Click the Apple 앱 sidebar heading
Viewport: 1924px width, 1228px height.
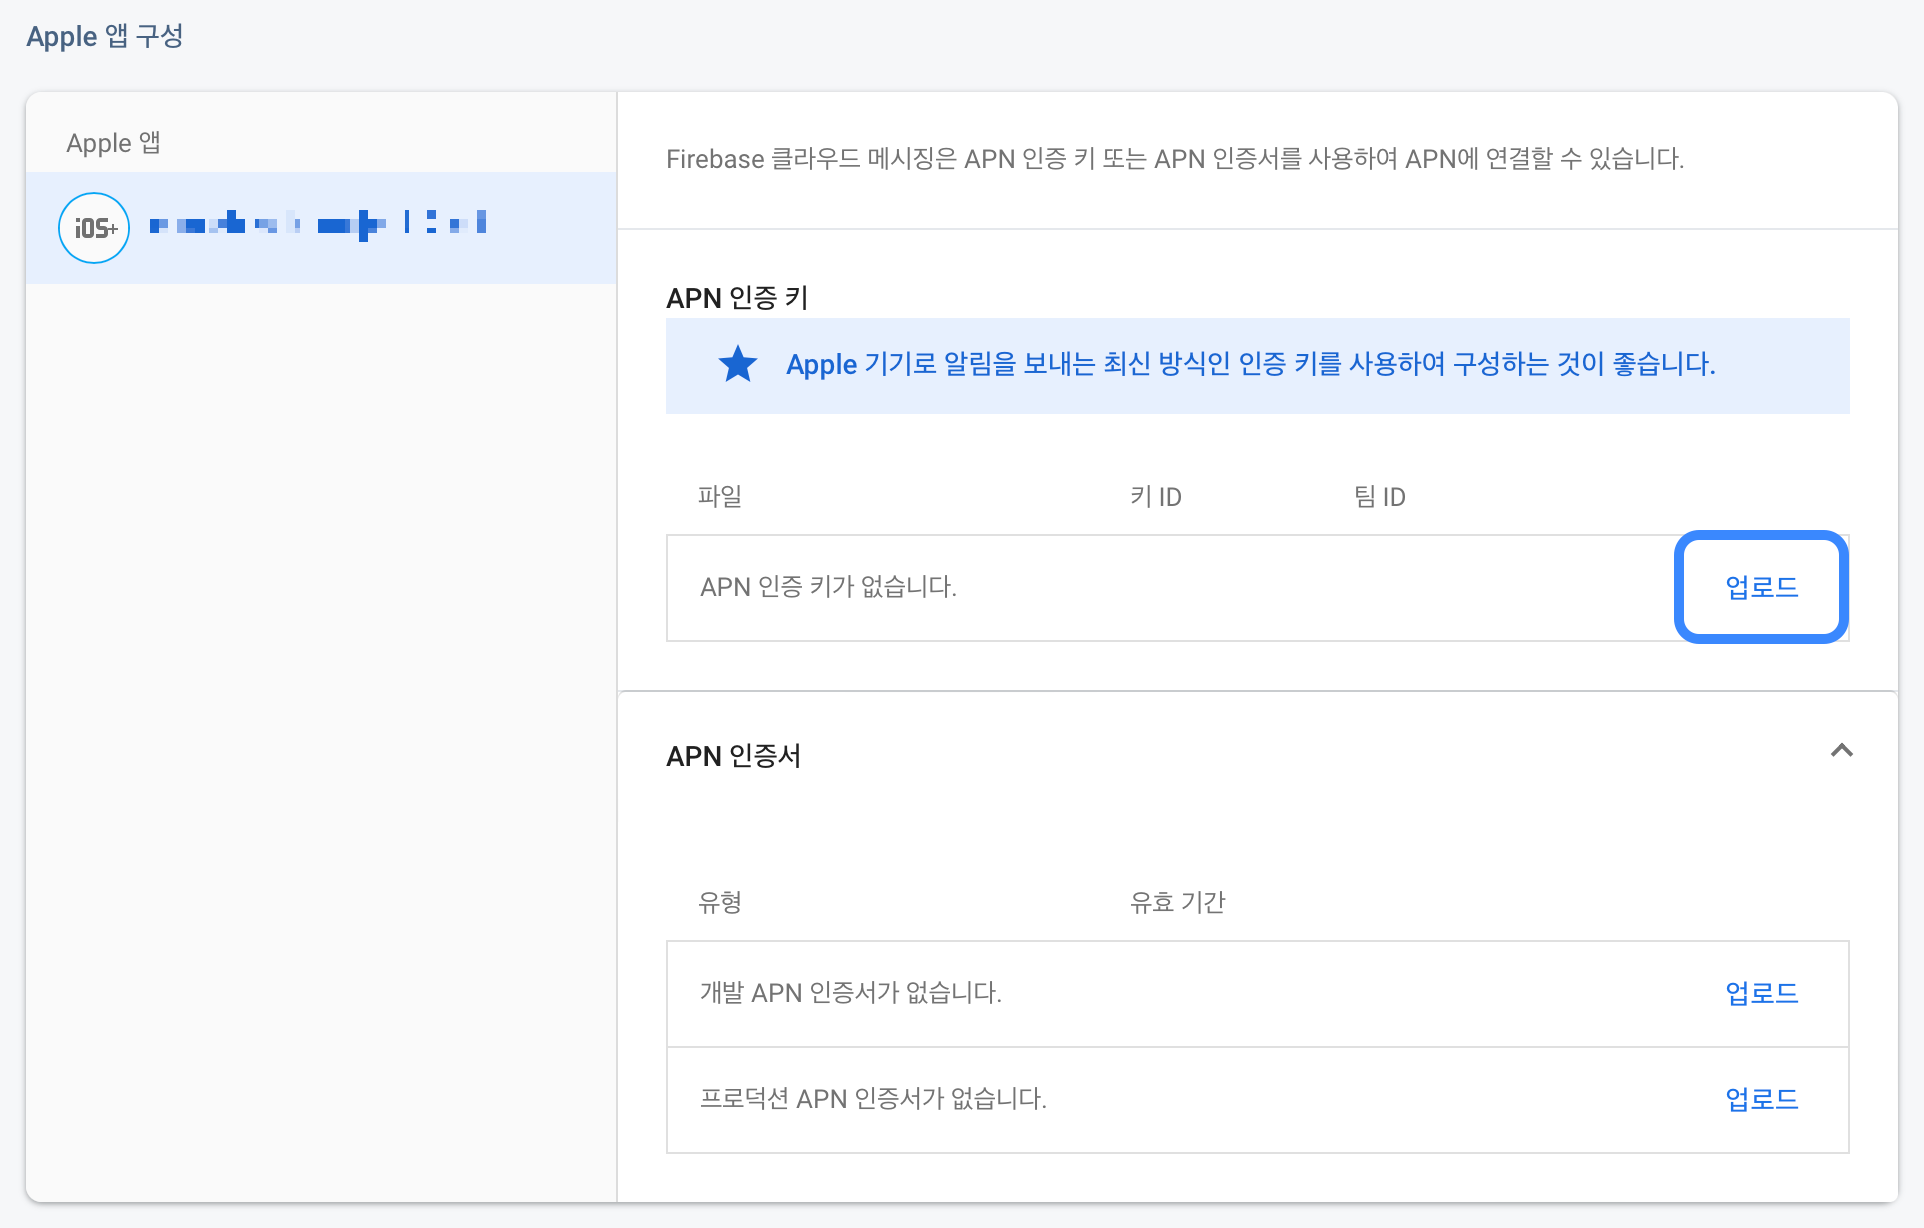click(113, 143)
